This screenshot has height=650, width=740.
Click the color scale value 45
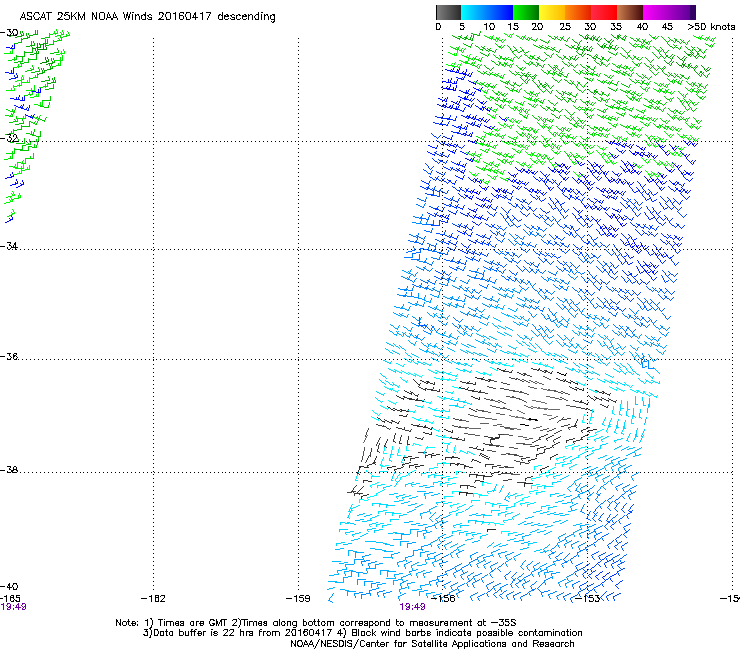(667, 27)
